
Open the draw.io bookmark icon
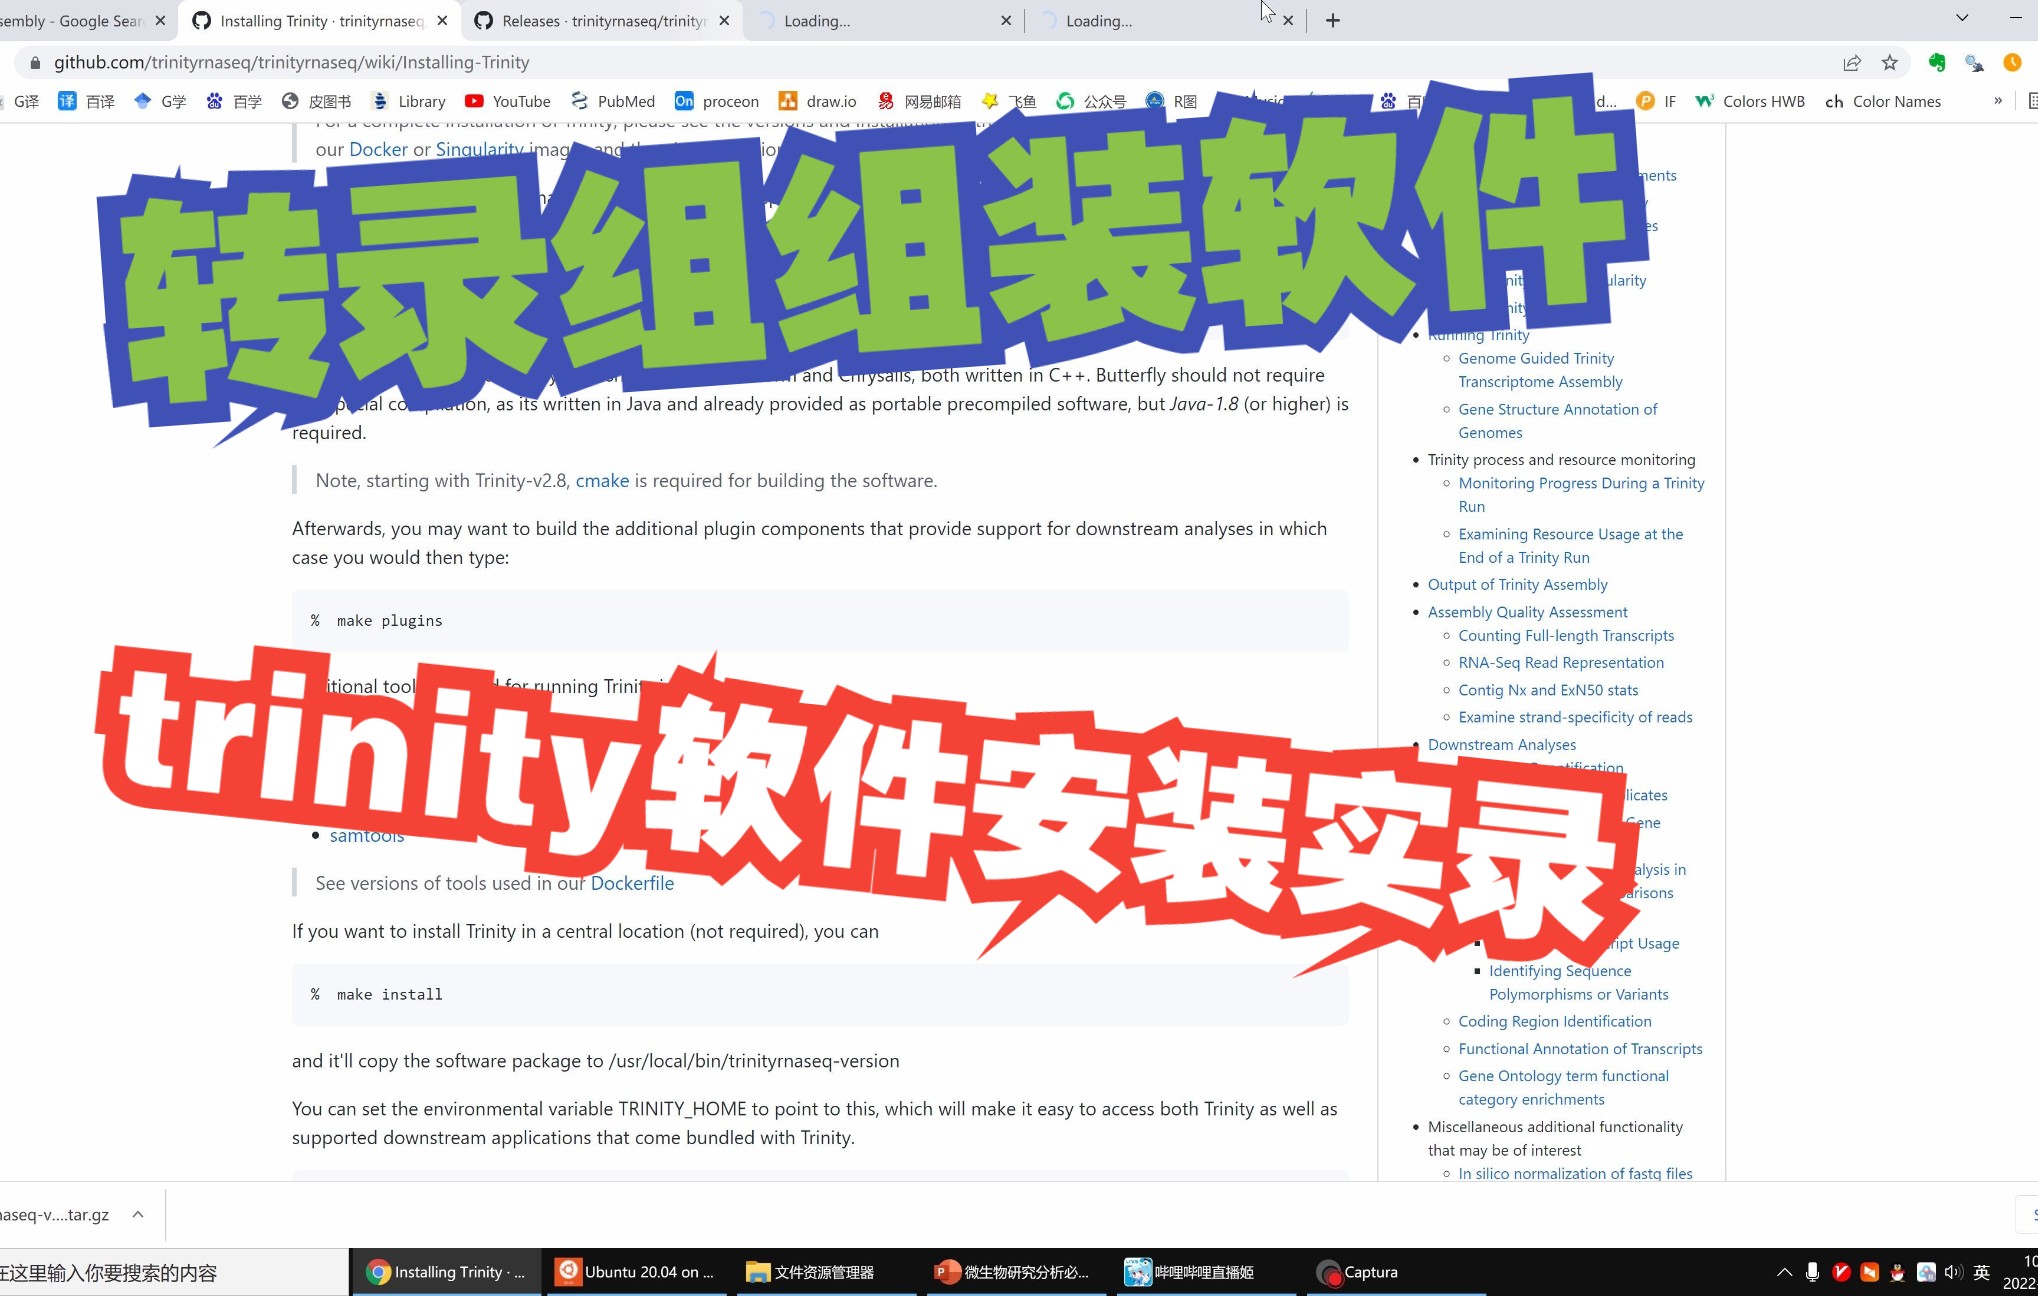(787, 101)
